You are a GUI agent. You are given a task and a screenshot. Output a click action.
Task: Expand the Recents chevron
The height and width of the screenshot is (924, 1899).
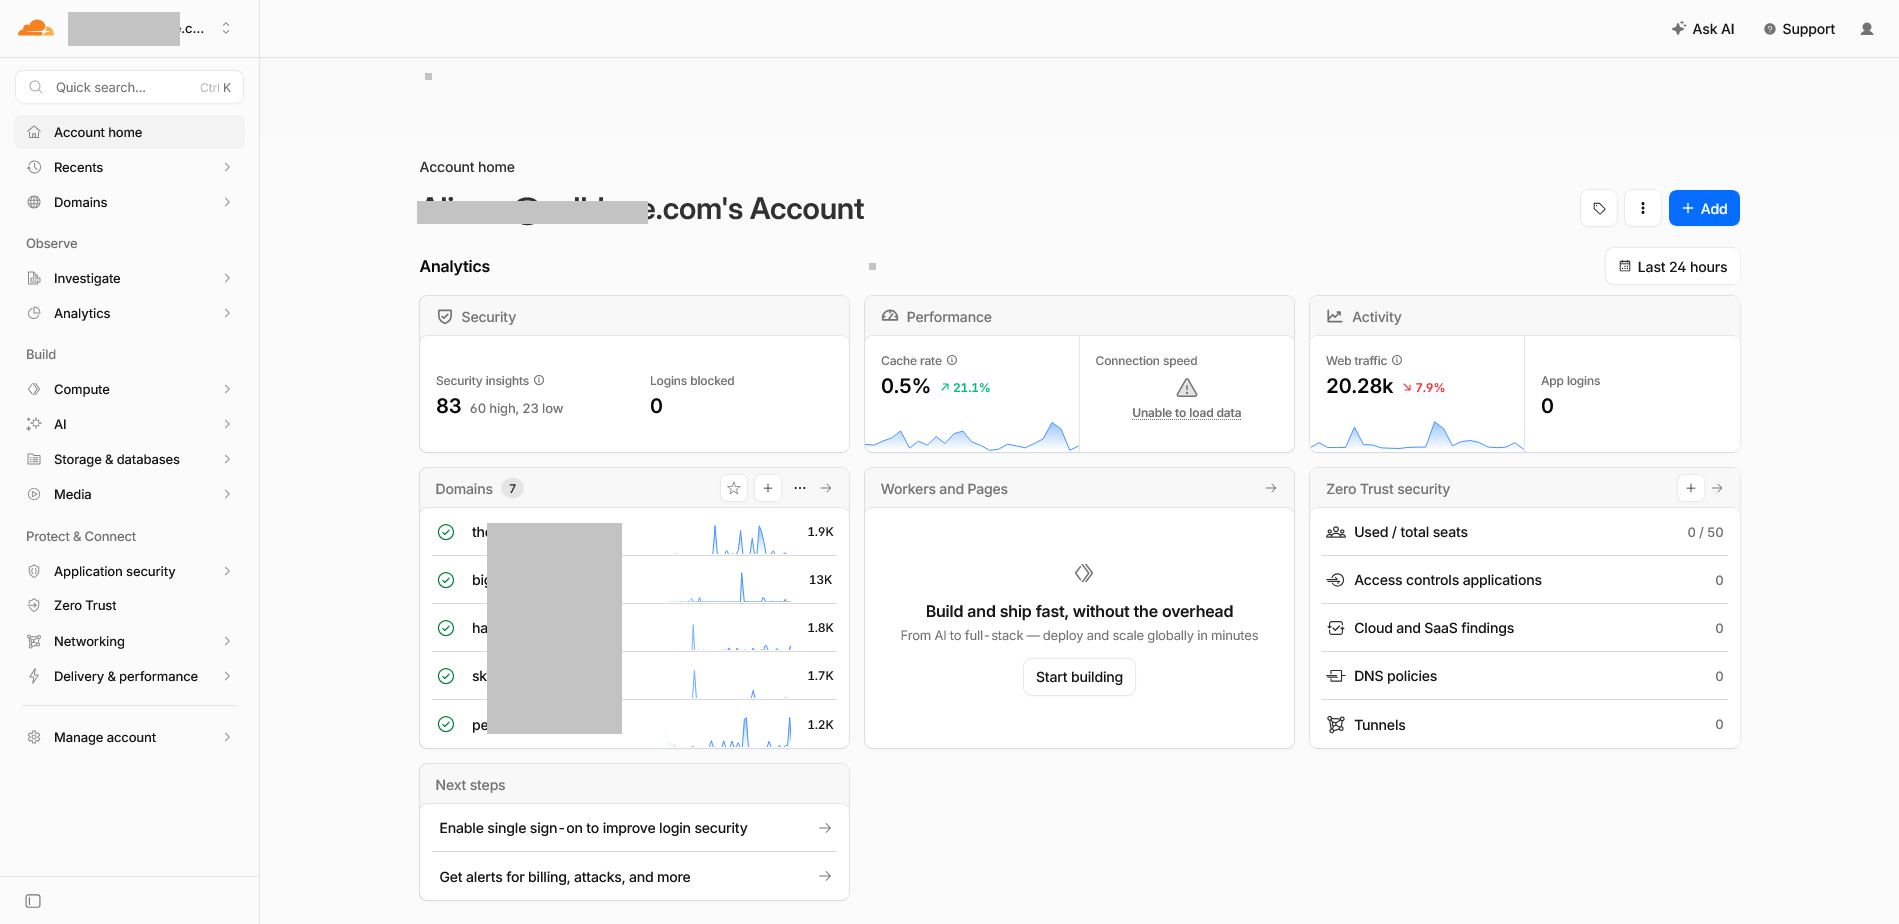tap(228, 167)
